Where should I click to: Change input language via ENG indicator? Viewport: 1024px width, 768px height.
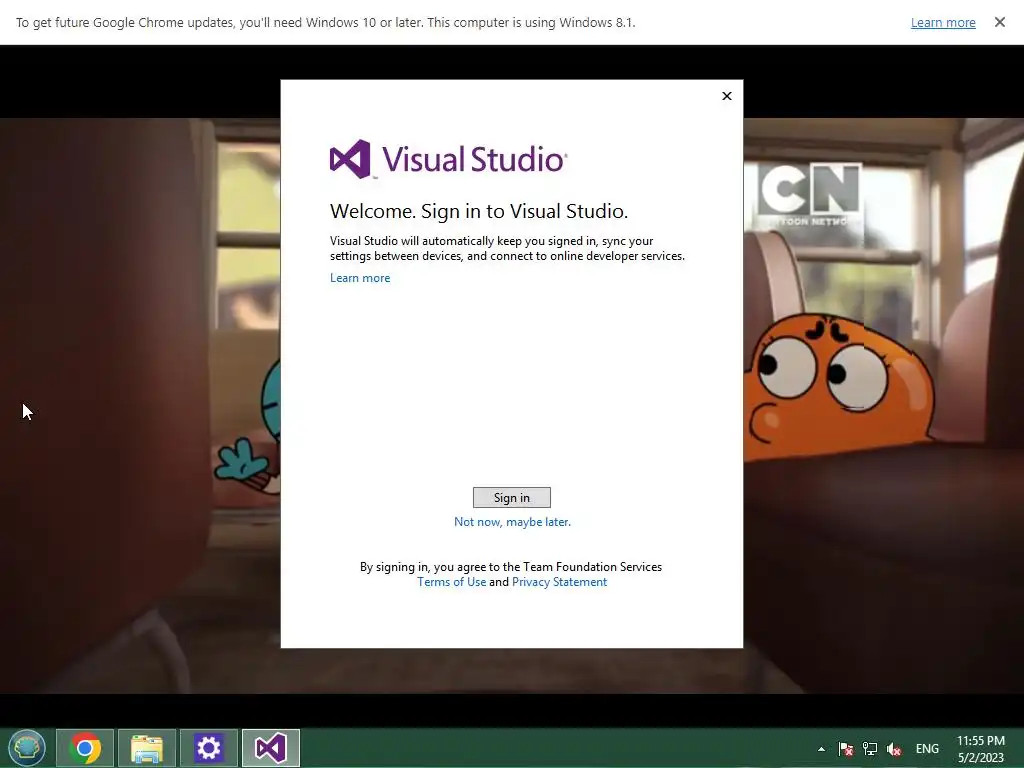(927, 749)
